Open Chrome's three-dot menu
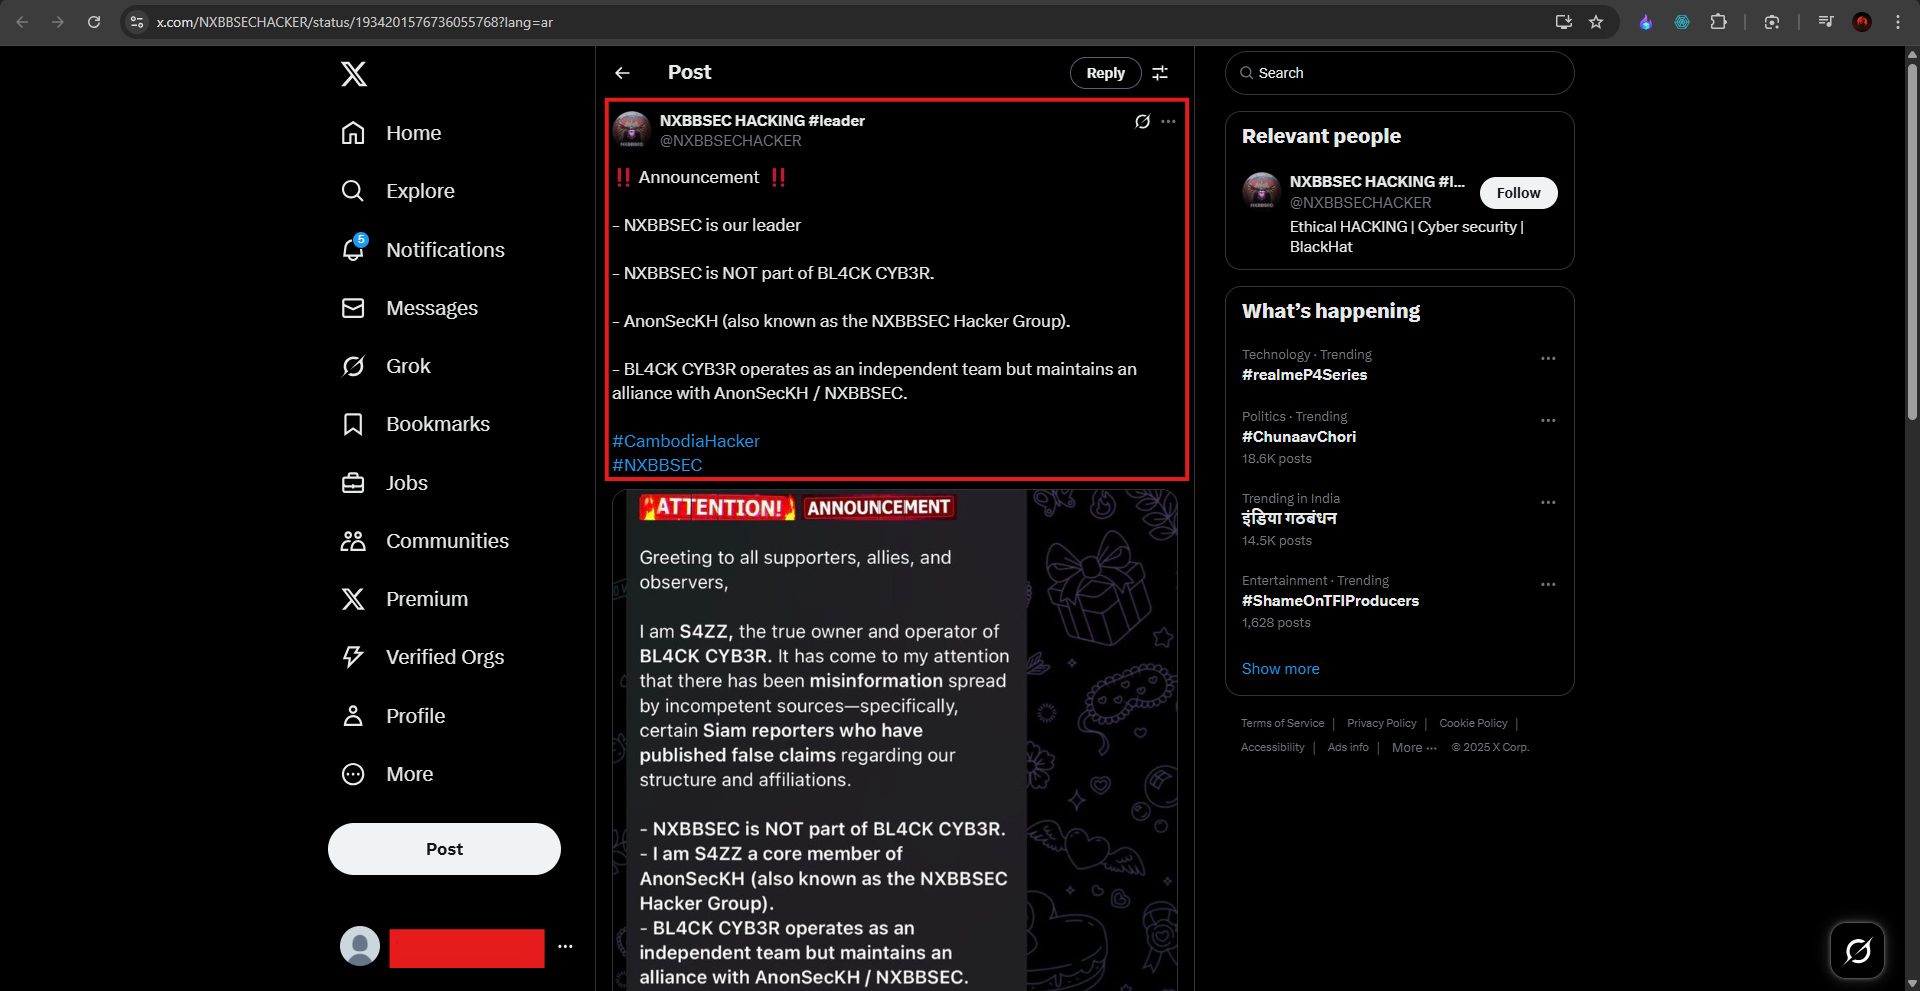 point(1897,22)
